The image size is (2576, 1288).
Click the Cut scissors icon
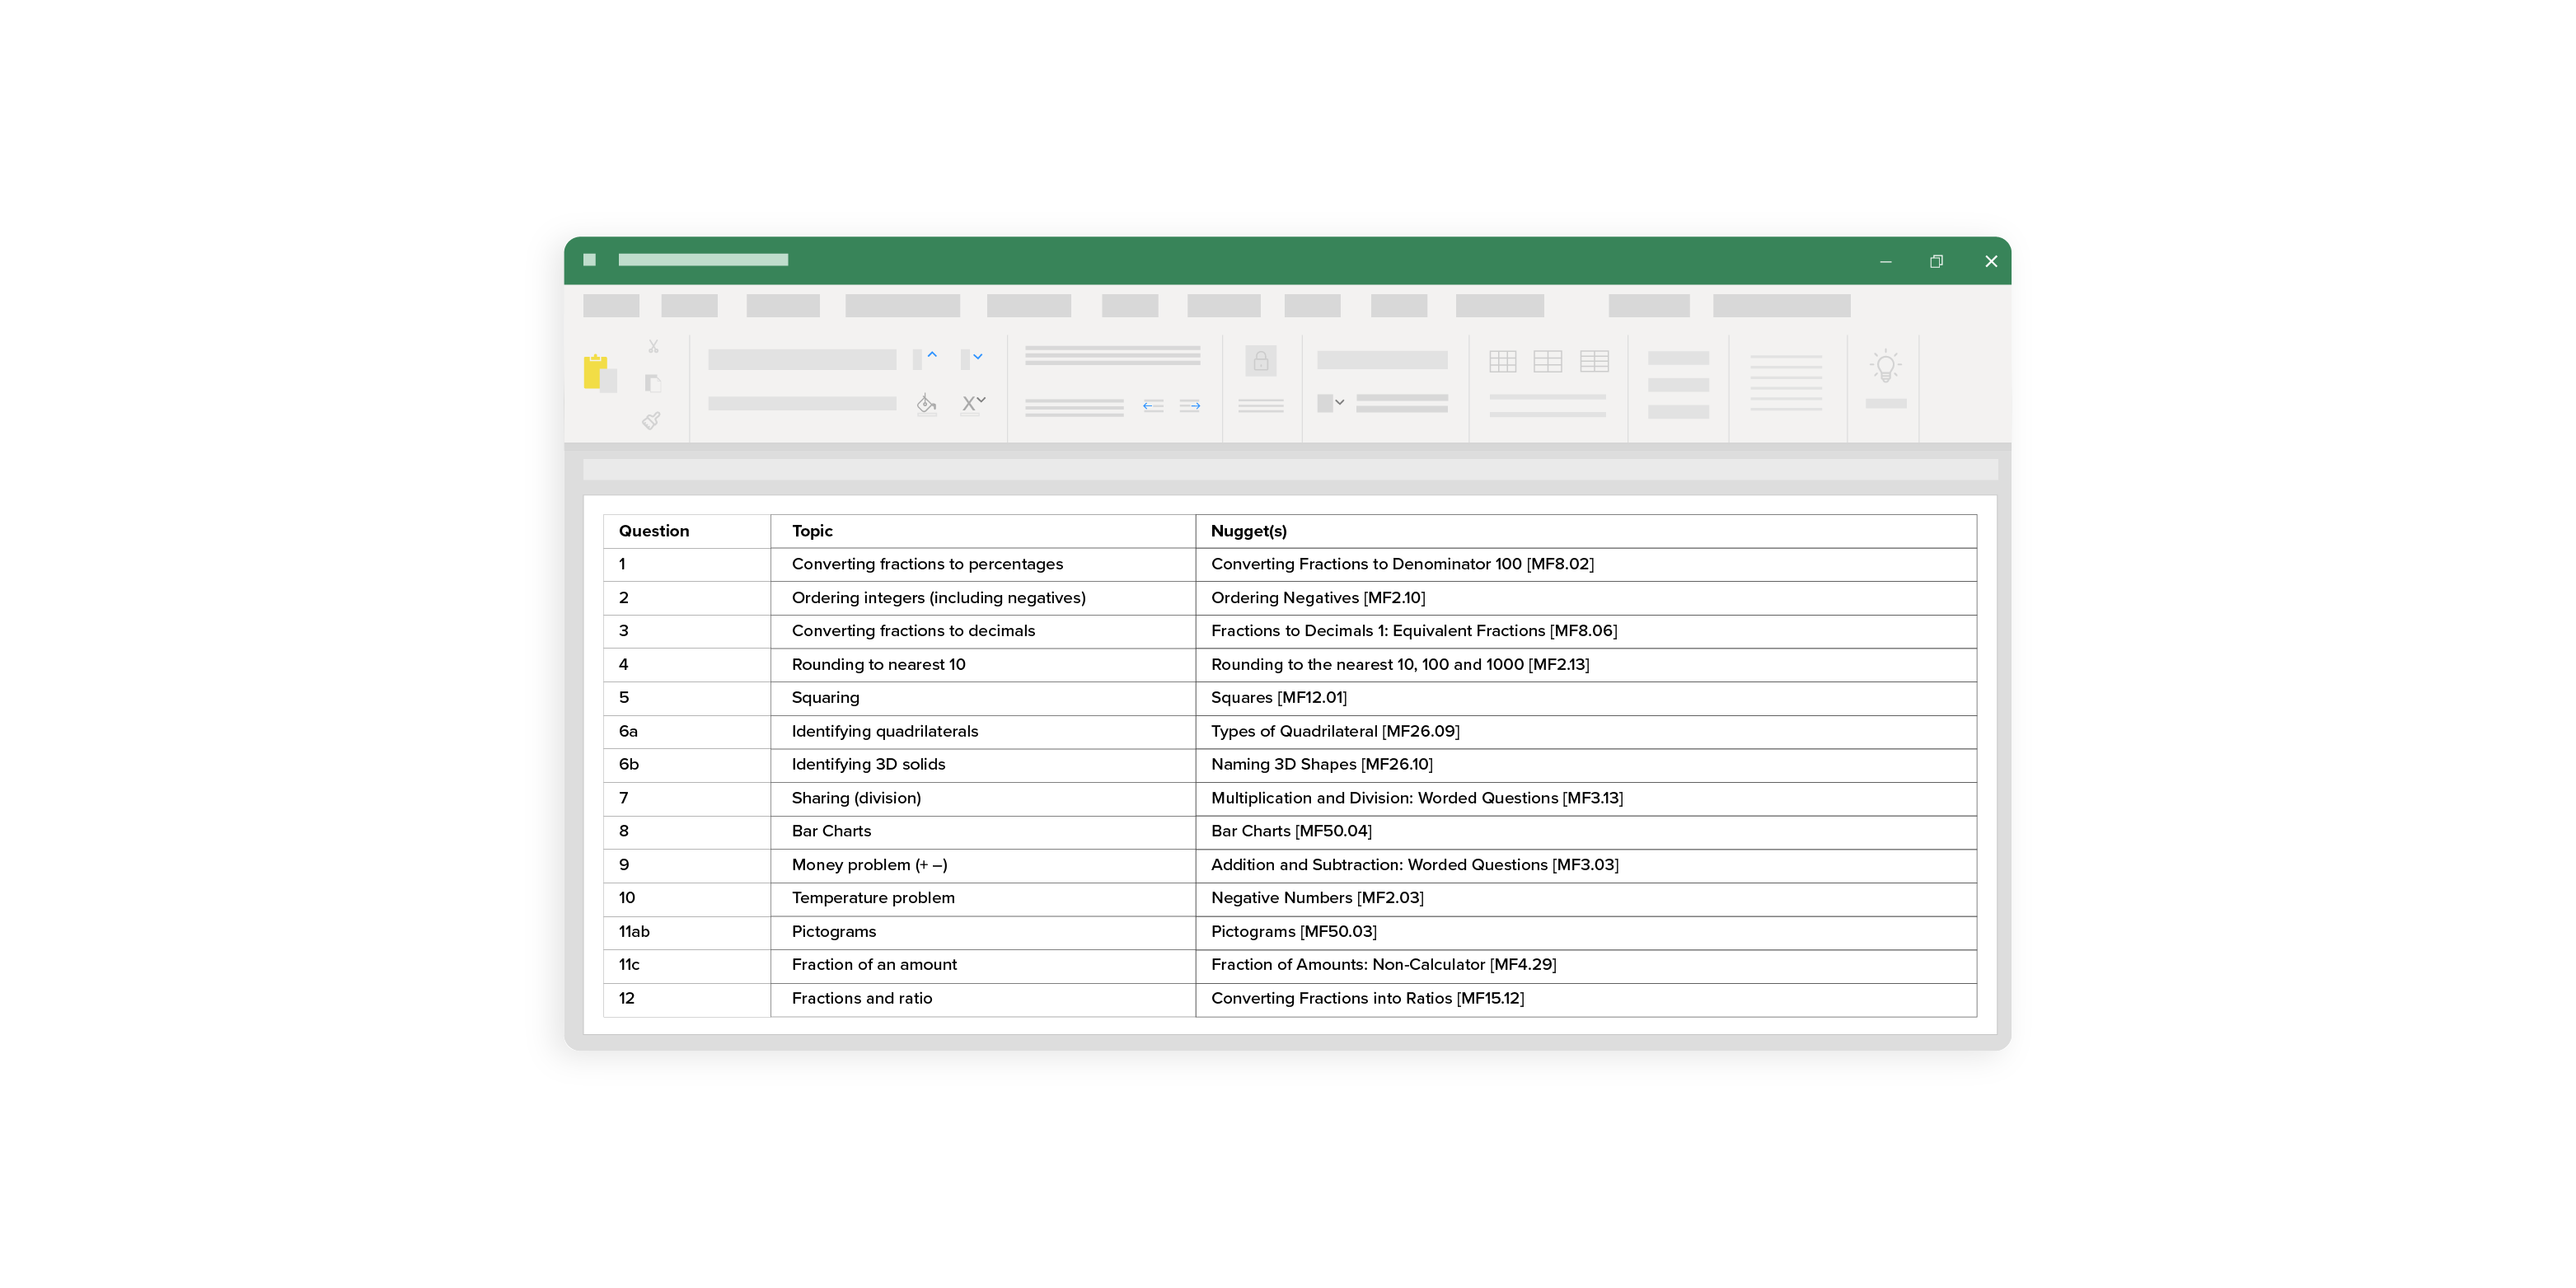[653, 346]
